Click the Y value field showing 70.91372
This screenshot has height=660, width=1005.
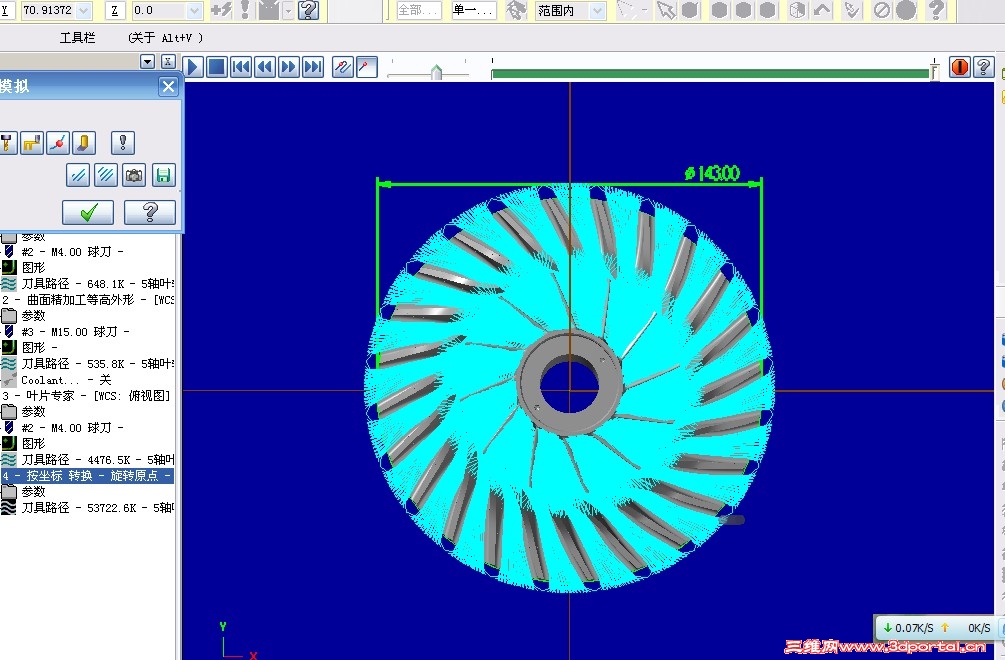[x=49, y=10]
